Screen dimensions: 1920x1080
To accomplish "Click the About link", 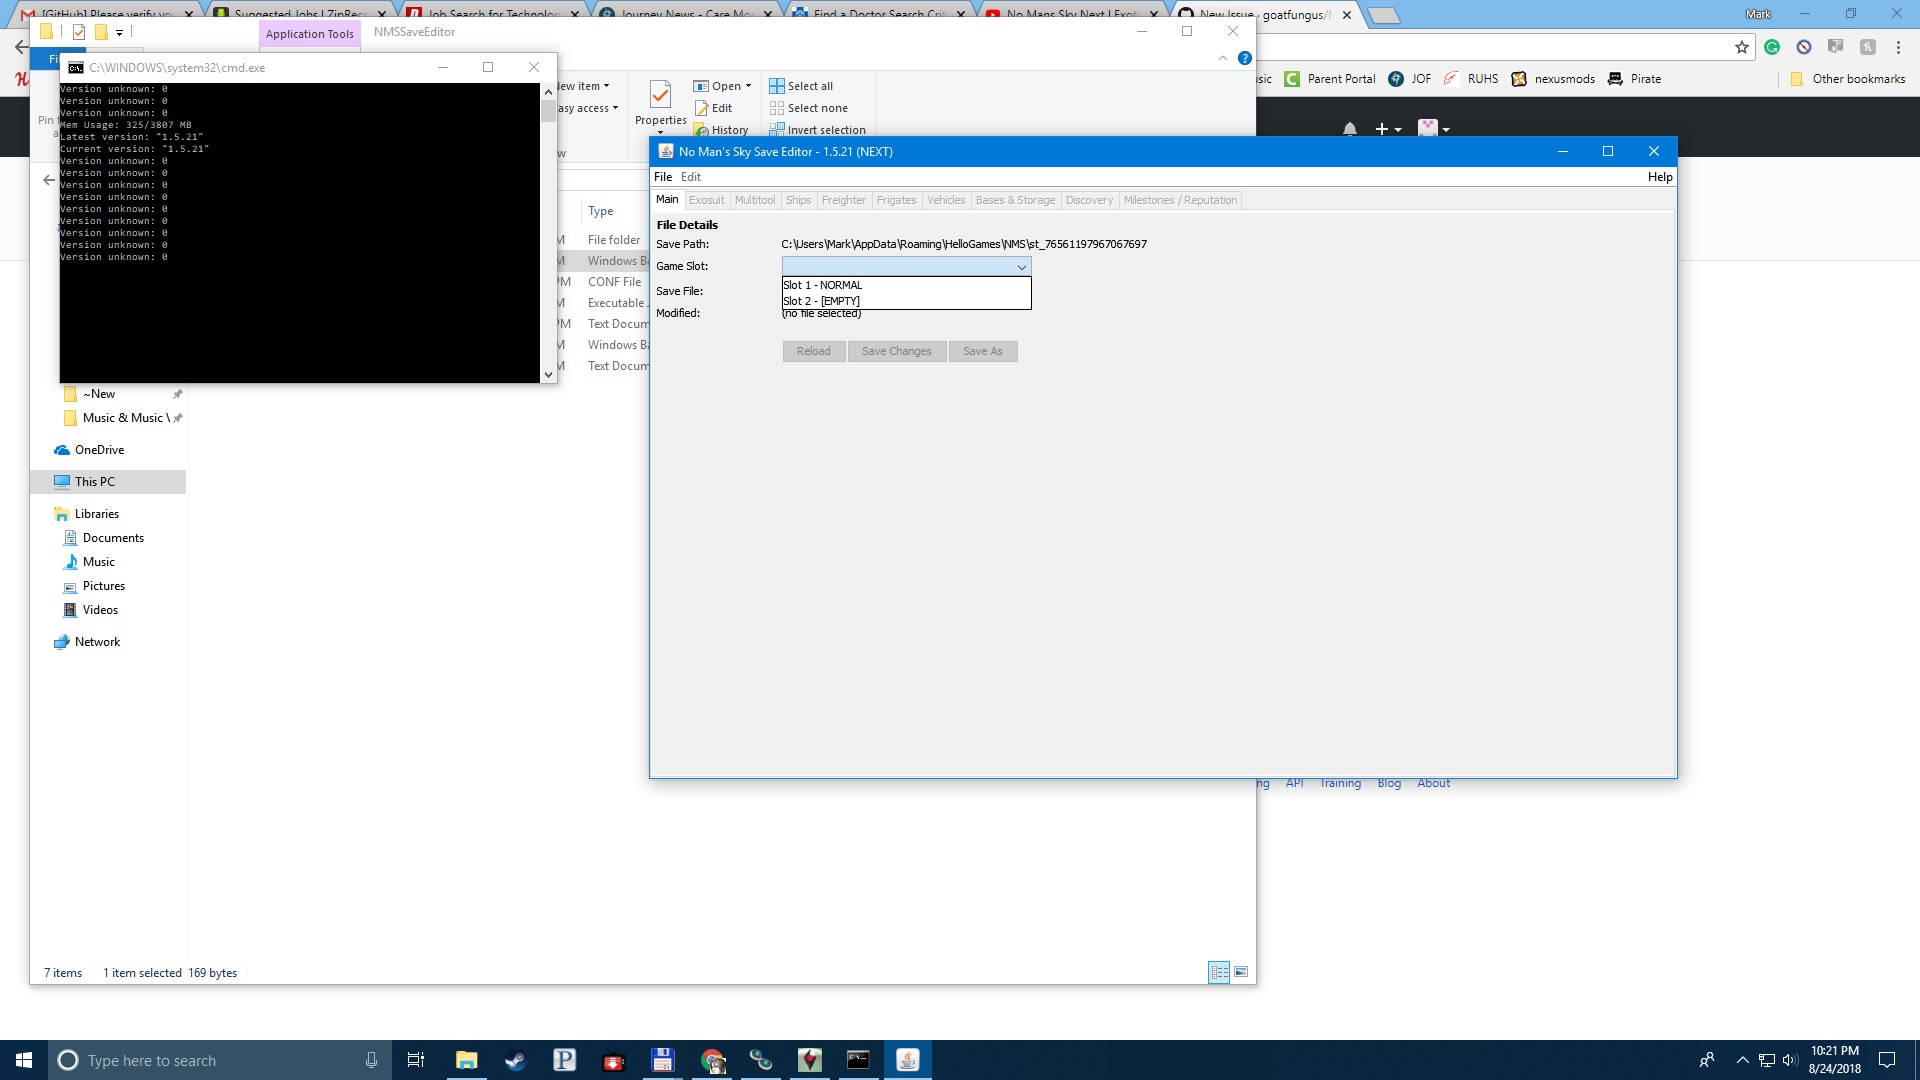I will pyautogui.click(x=1432, y=782).
